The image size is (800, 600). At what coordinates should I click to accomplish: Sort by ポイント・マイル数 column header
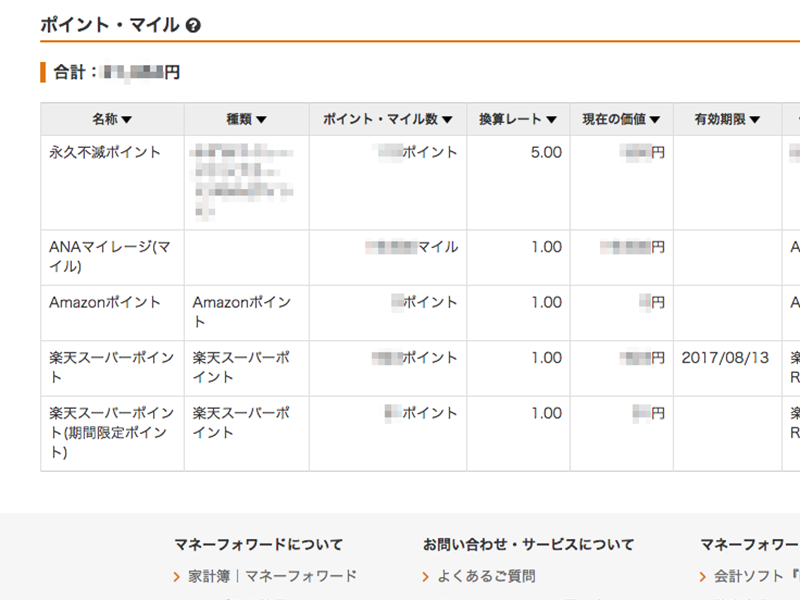tap(388, 119)
